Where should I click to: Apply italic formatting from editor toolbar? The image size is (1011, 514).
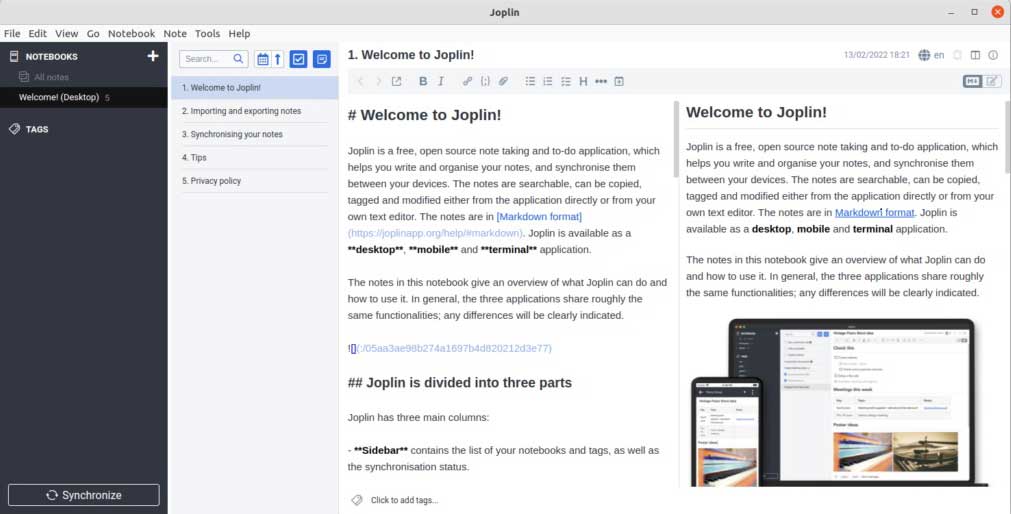(441, 81)
